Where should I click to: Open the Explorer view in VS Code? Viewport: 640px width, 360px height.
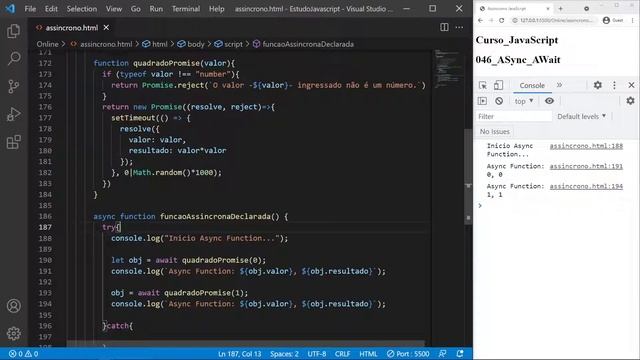pyautogui.click(x=13, y=31)
